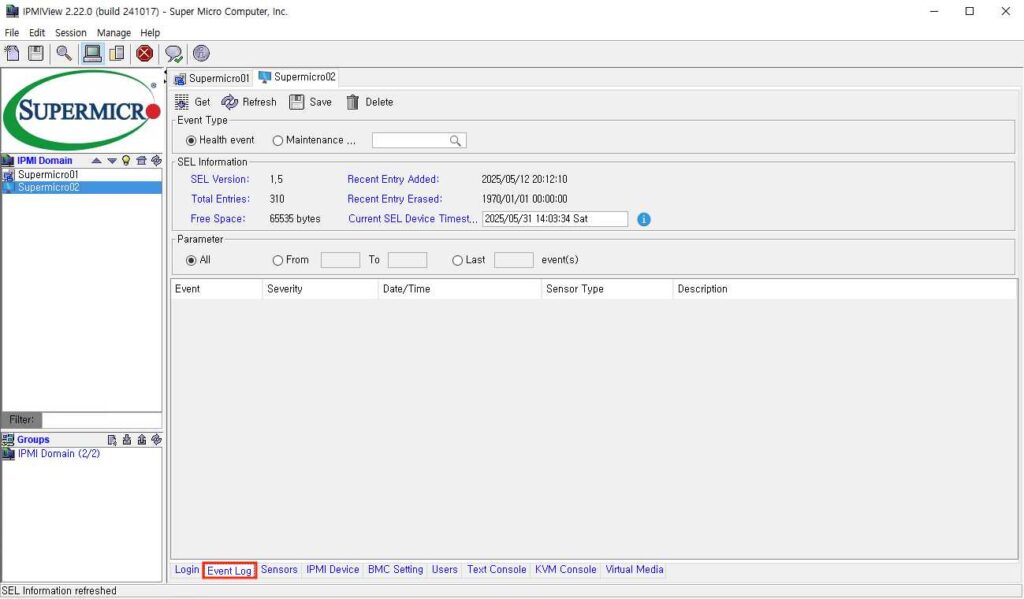
Task: Click the down arrow in IPMI Domain header
Action: [112, 161]
